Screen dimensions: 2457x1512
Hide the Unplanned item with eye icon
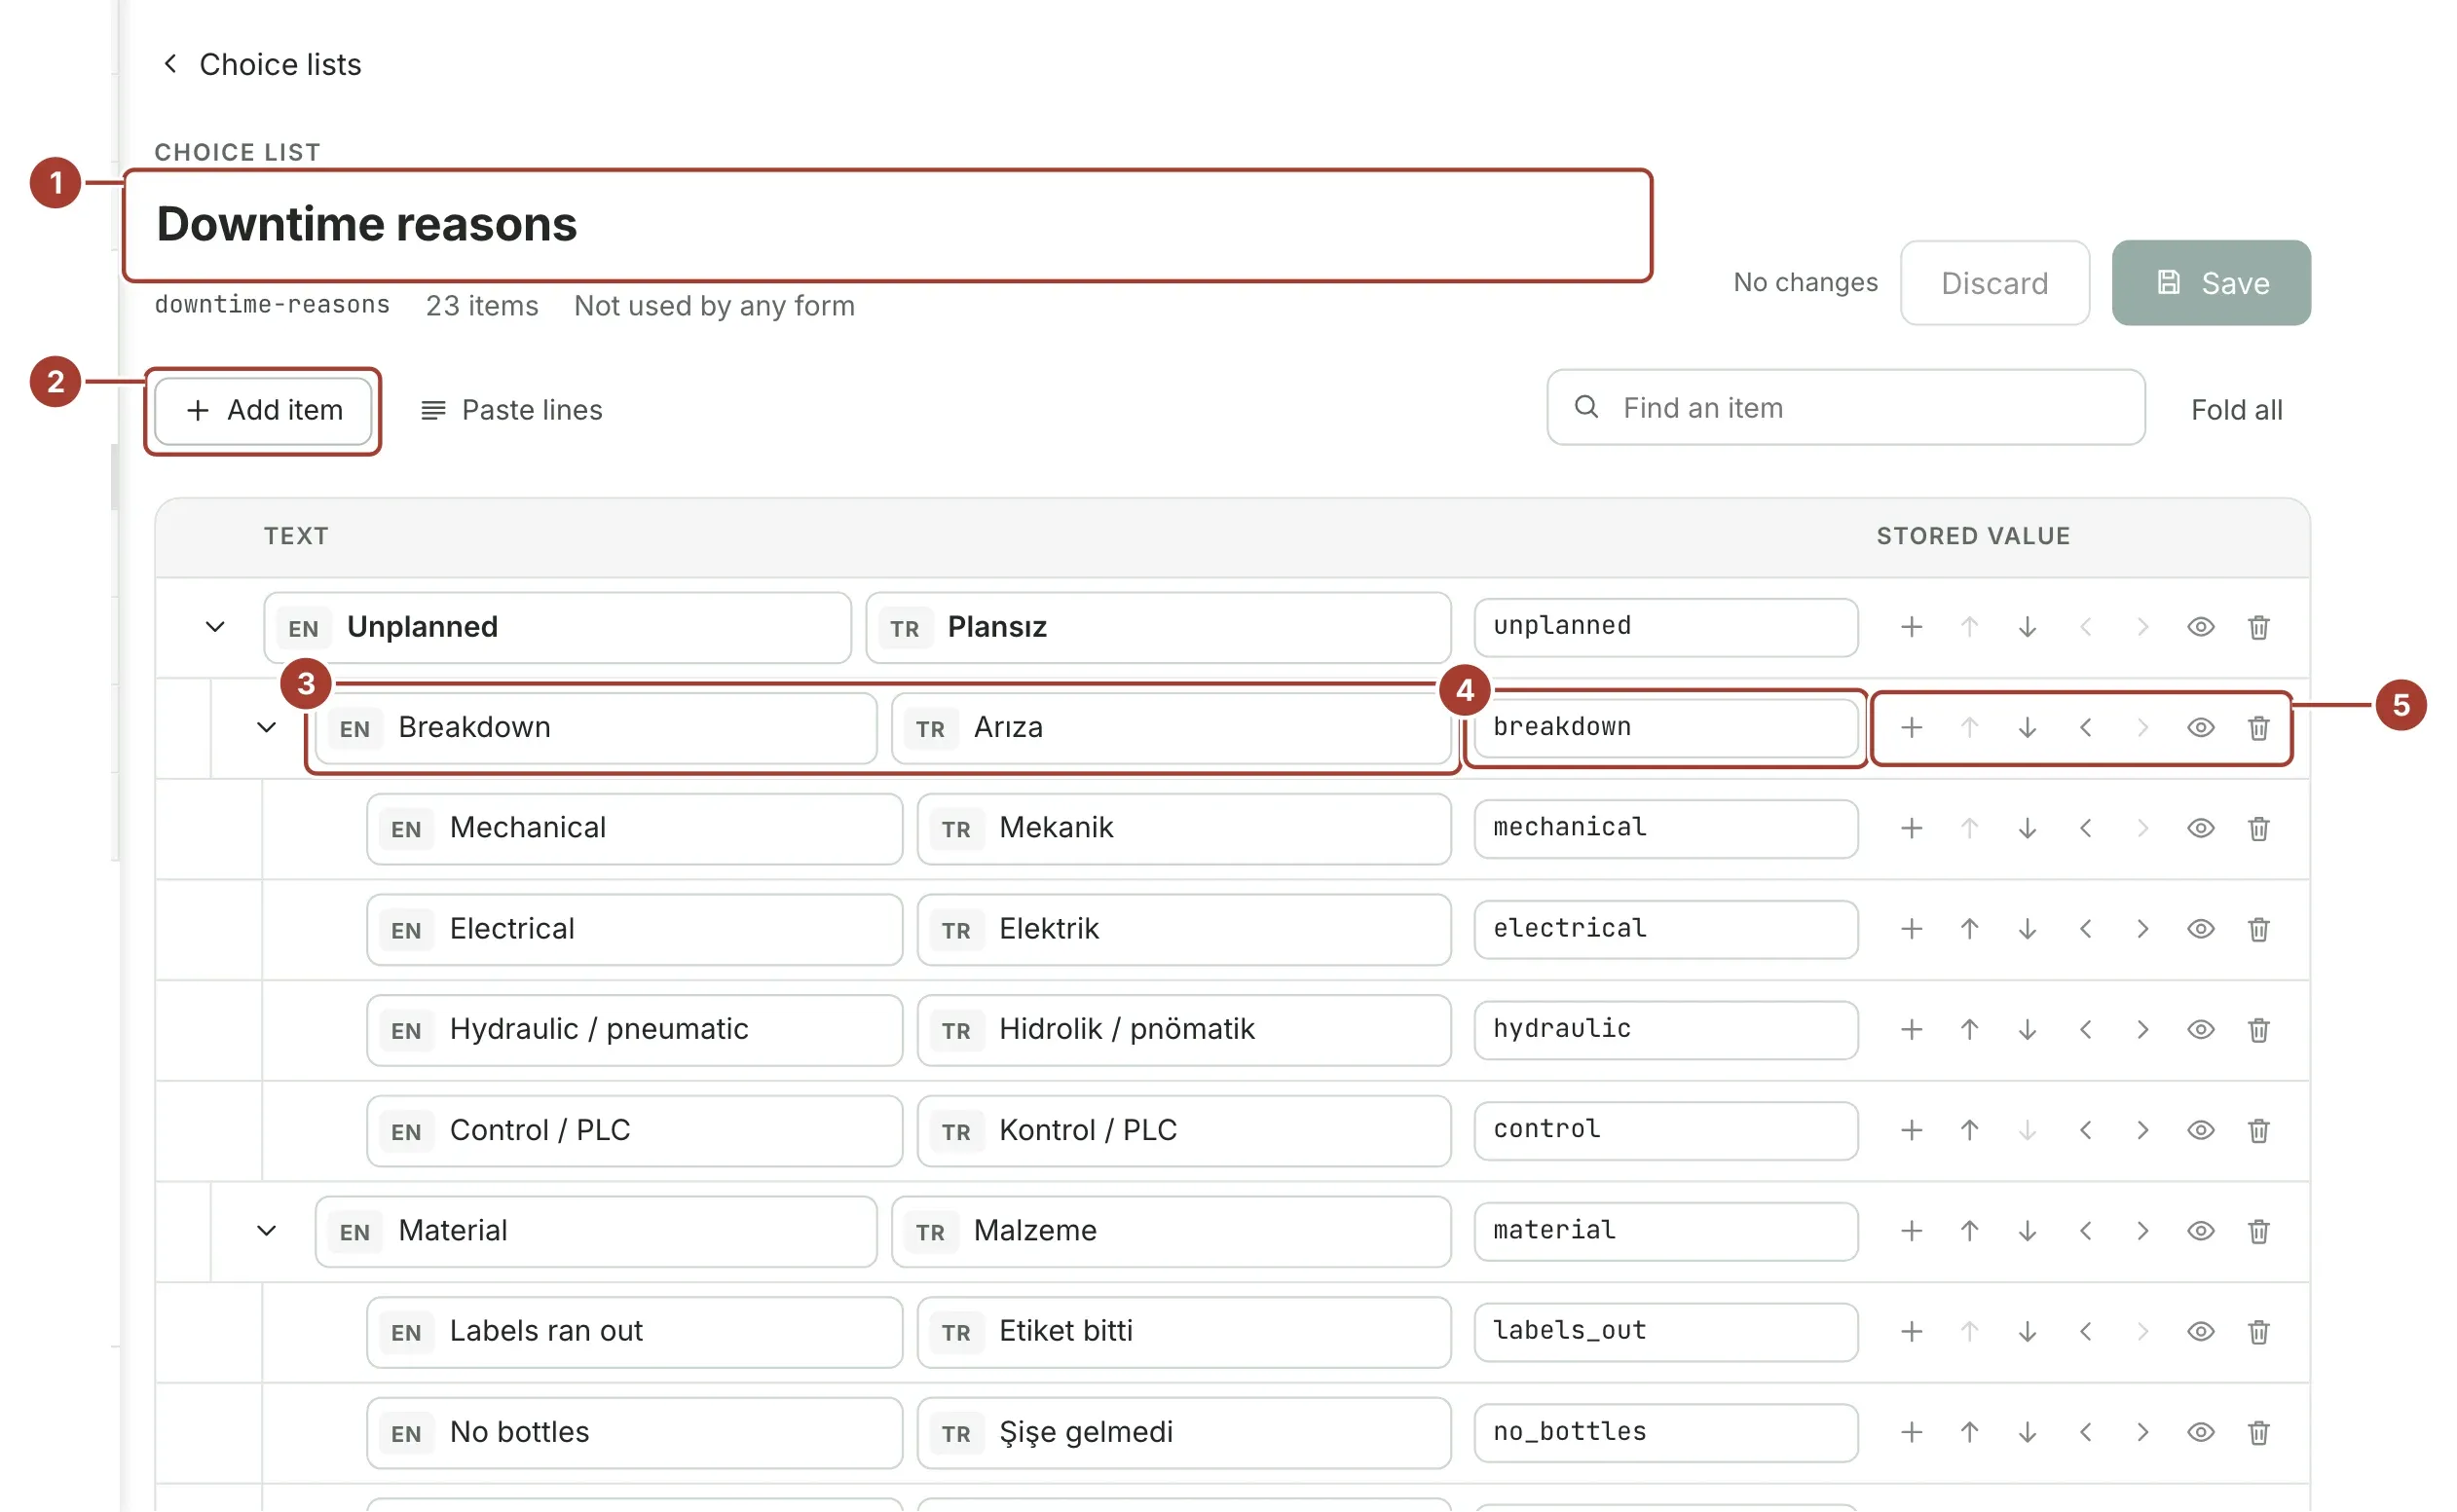(x=2200, y=628)
